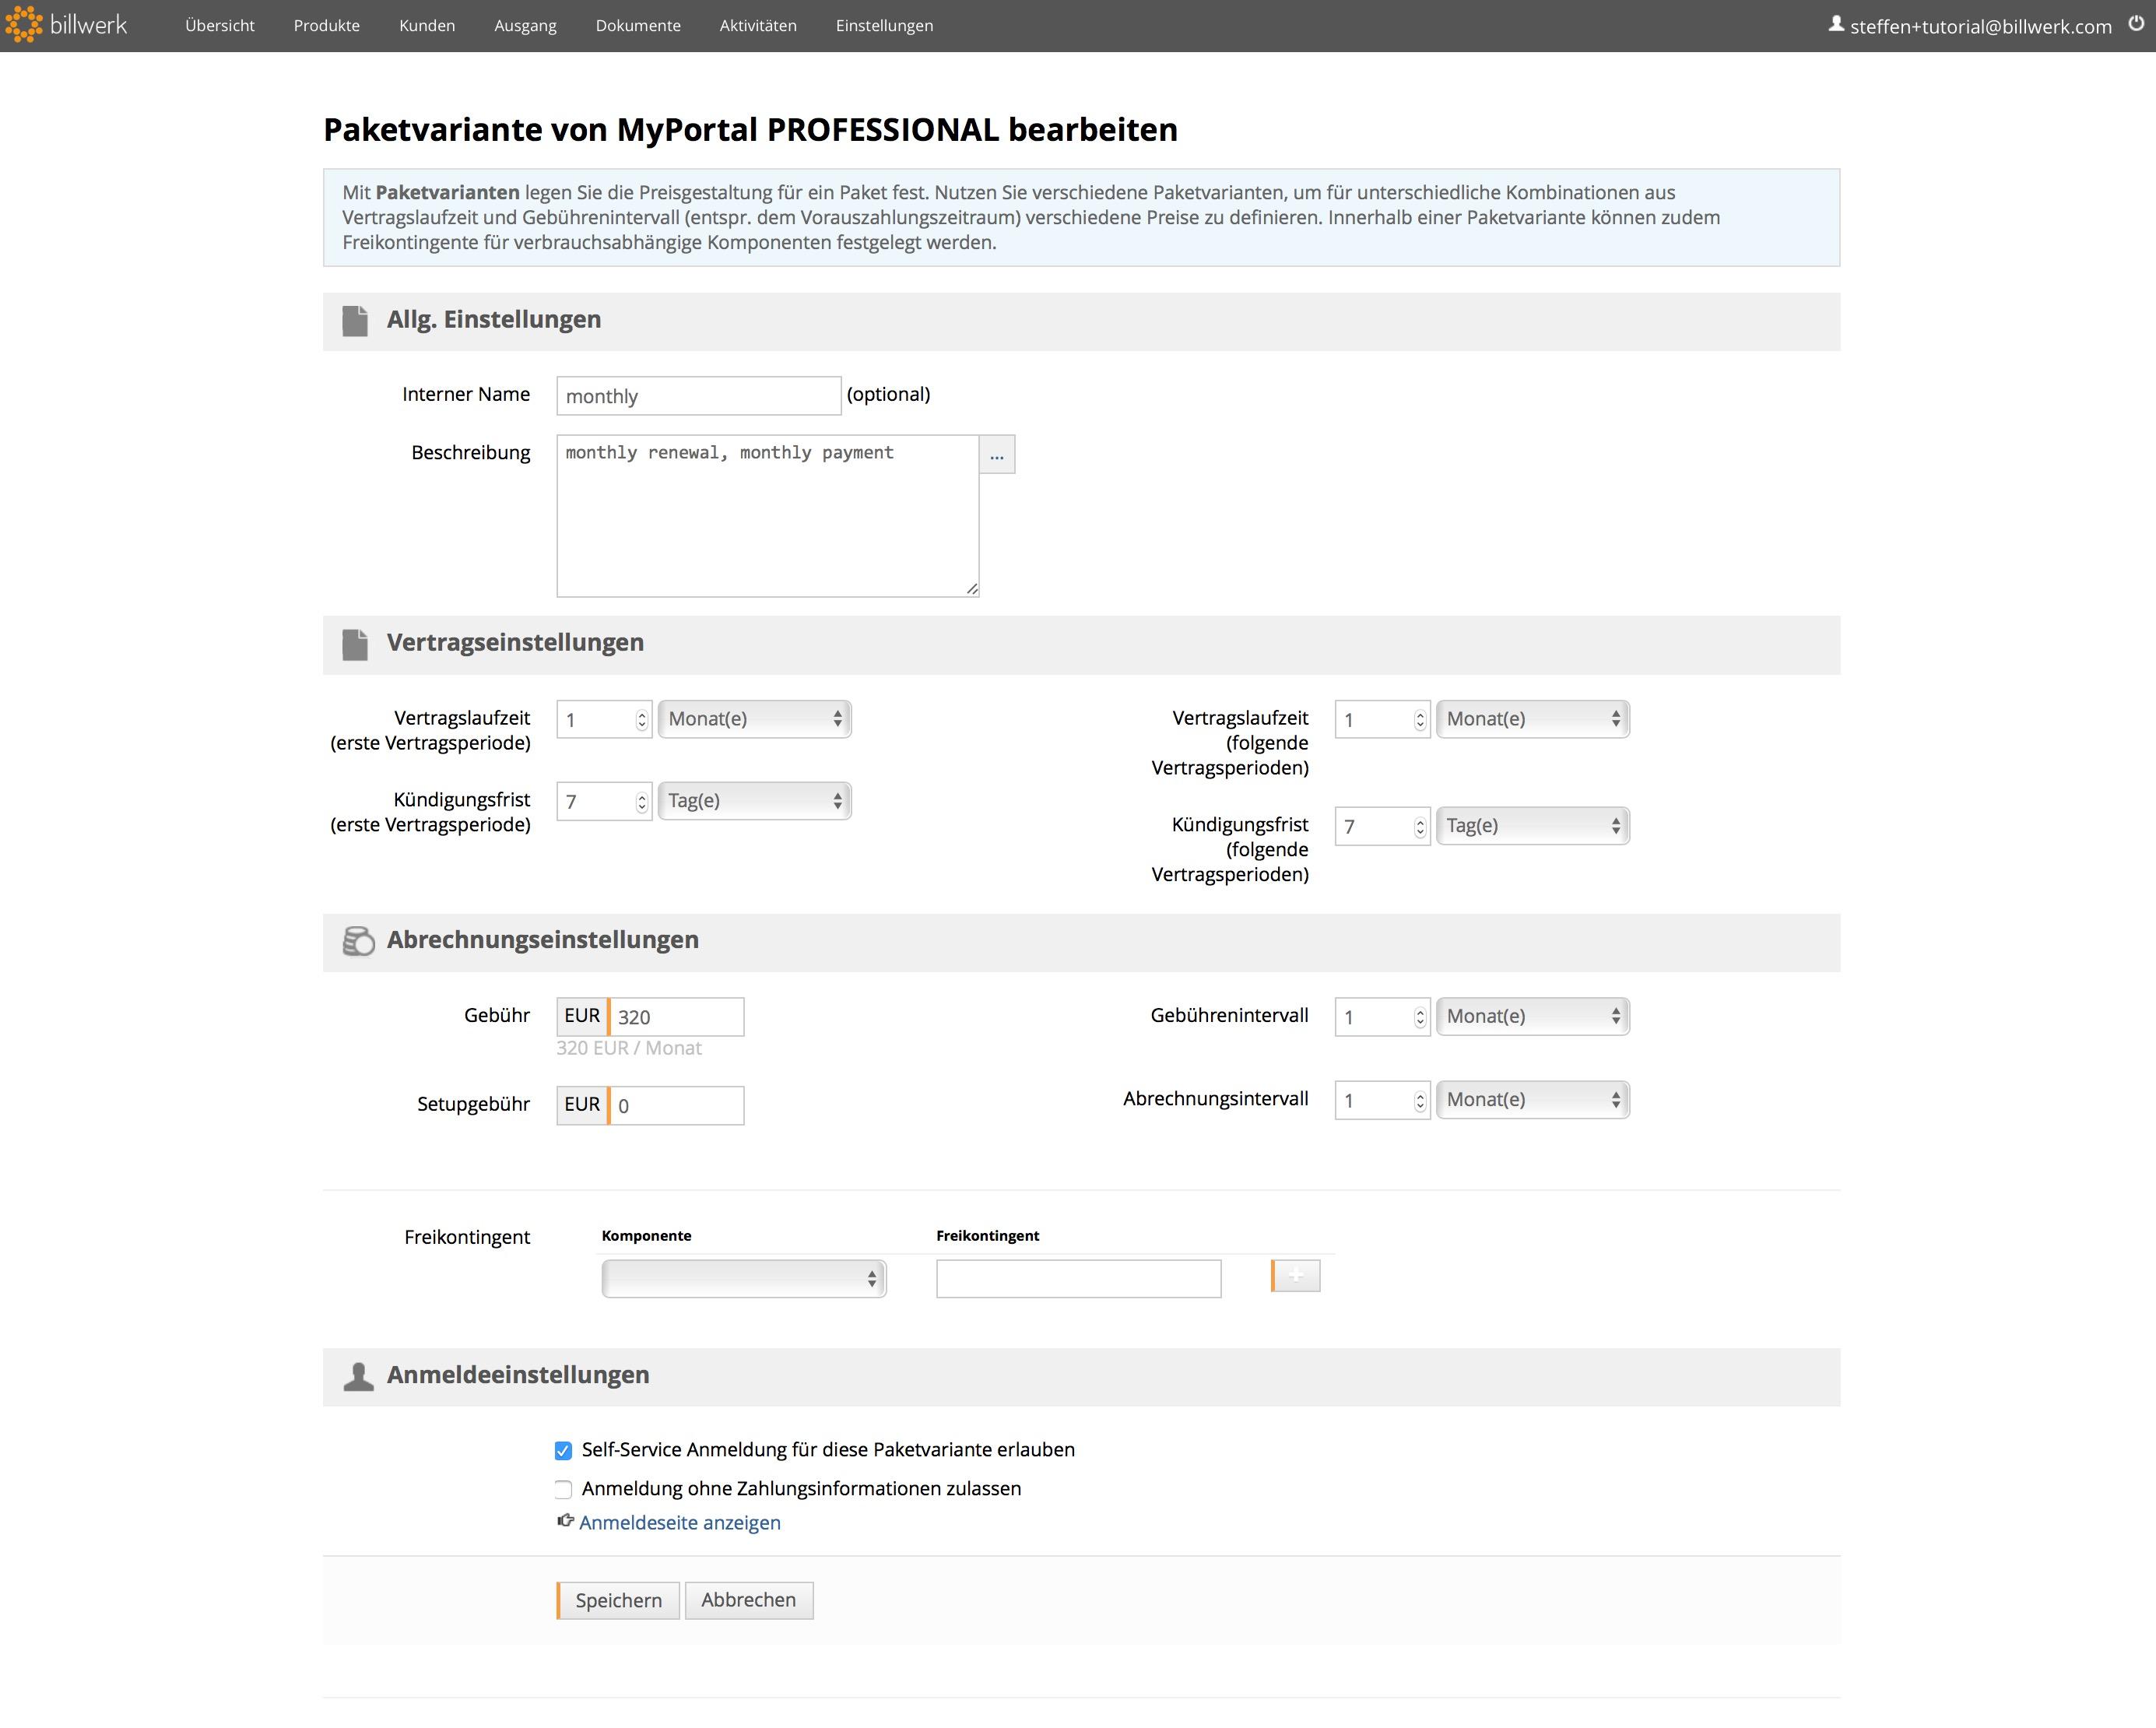Select Aktivitäten from the top navigation menu

pyautogui.click(x=758, y=25)
